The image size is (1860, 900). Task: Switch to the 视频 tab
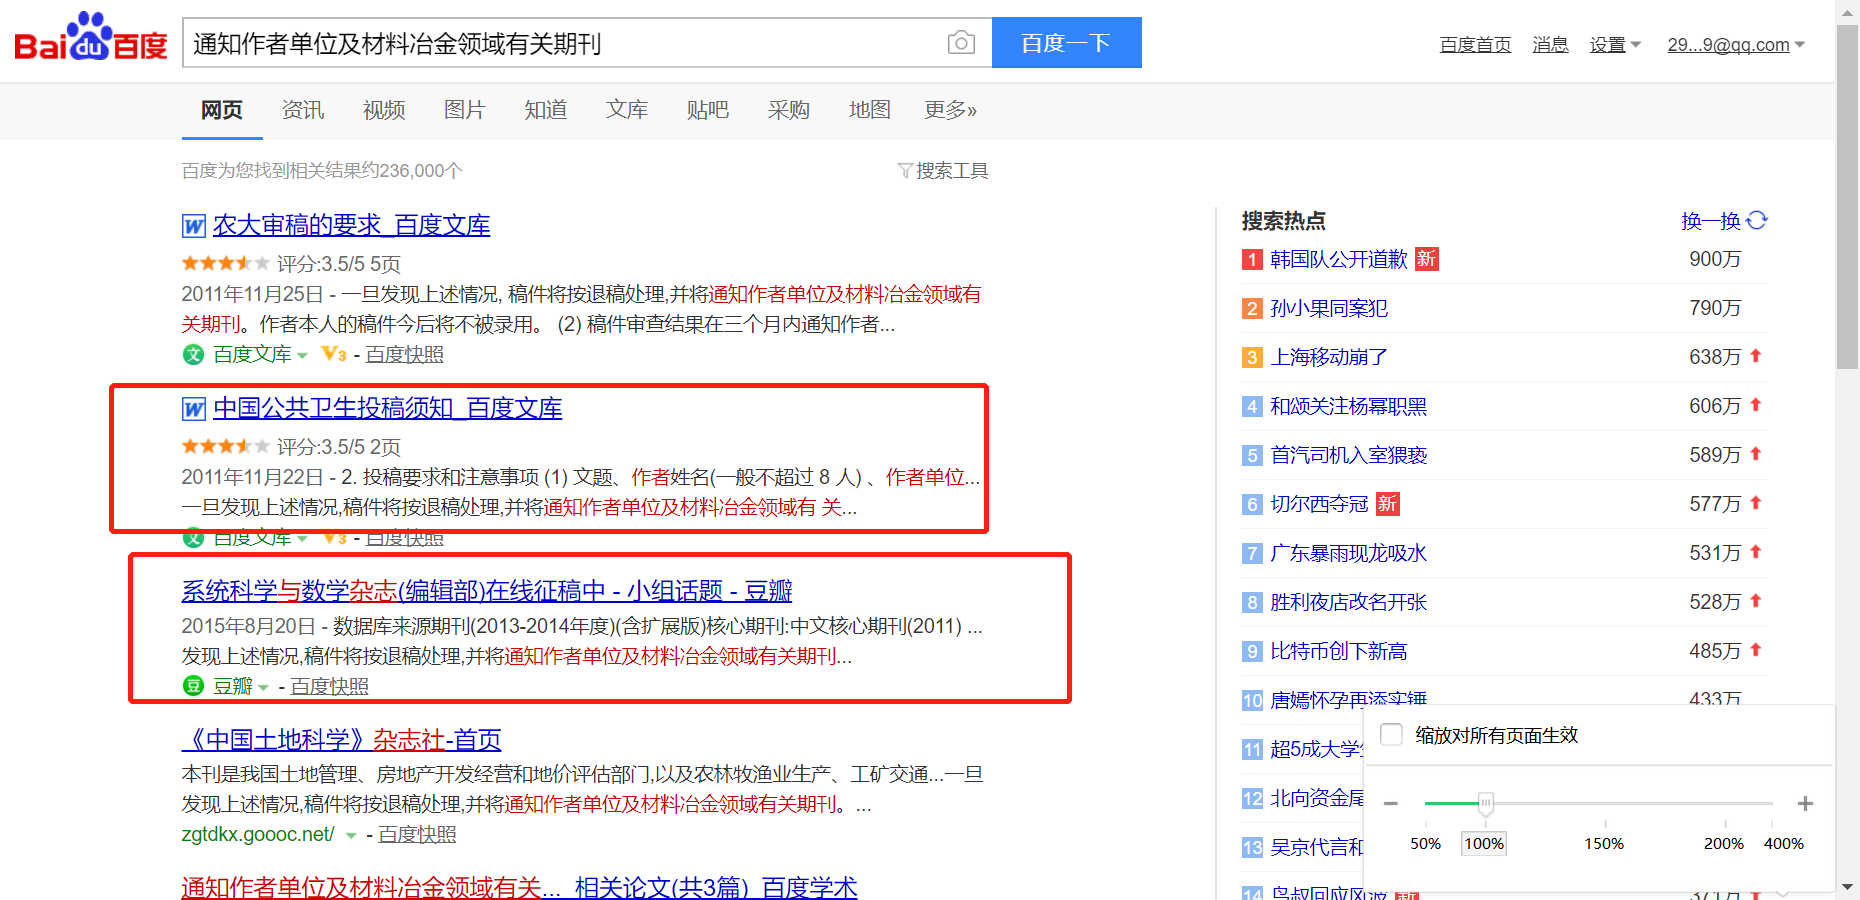point(384,110)
